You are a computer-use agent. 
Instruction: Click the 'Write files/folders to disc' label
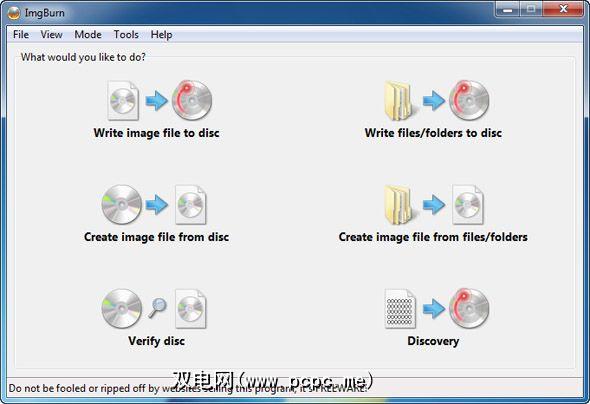[x=433, y=133]
